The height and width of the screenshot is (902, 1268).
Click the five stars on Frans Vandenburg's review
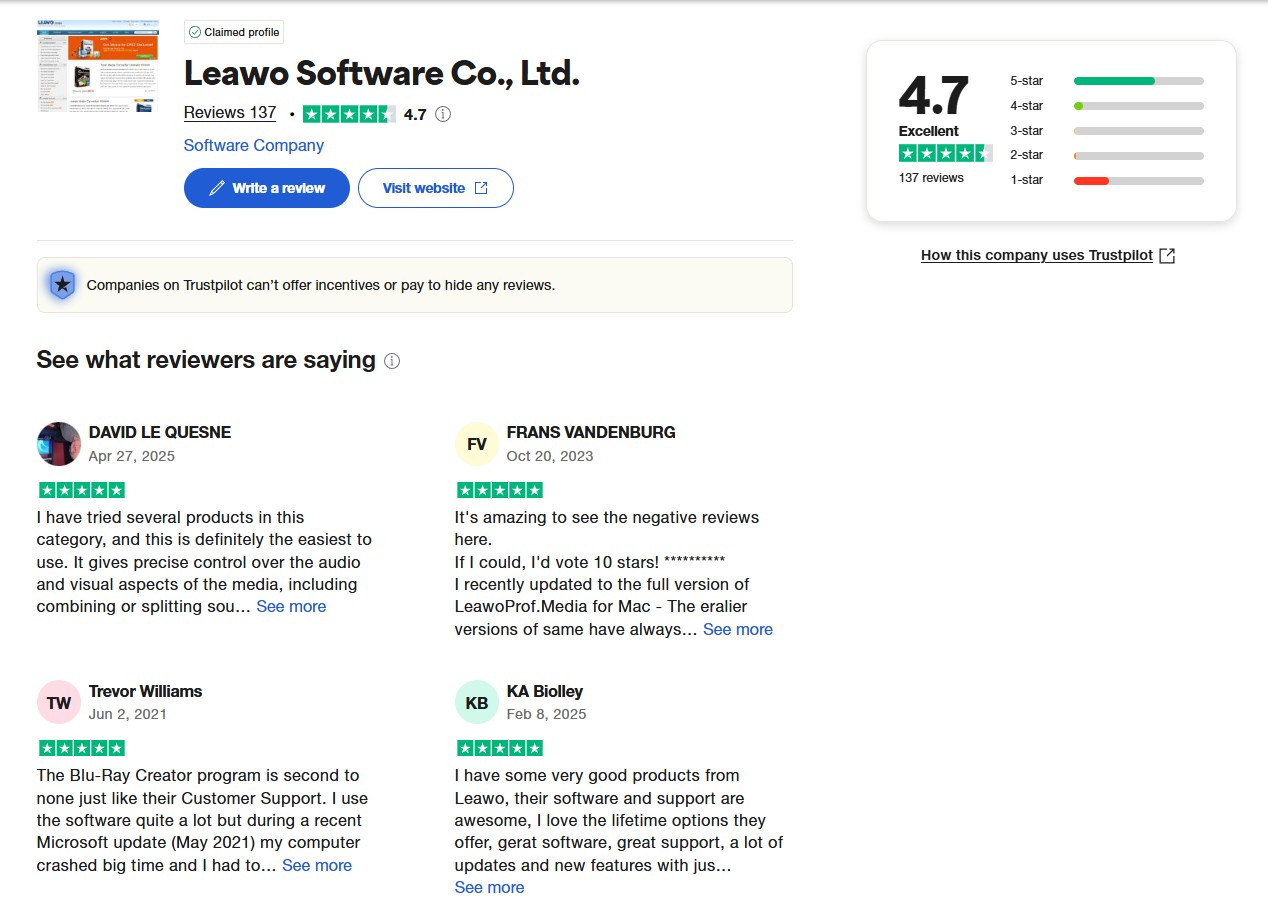(500, 490)
